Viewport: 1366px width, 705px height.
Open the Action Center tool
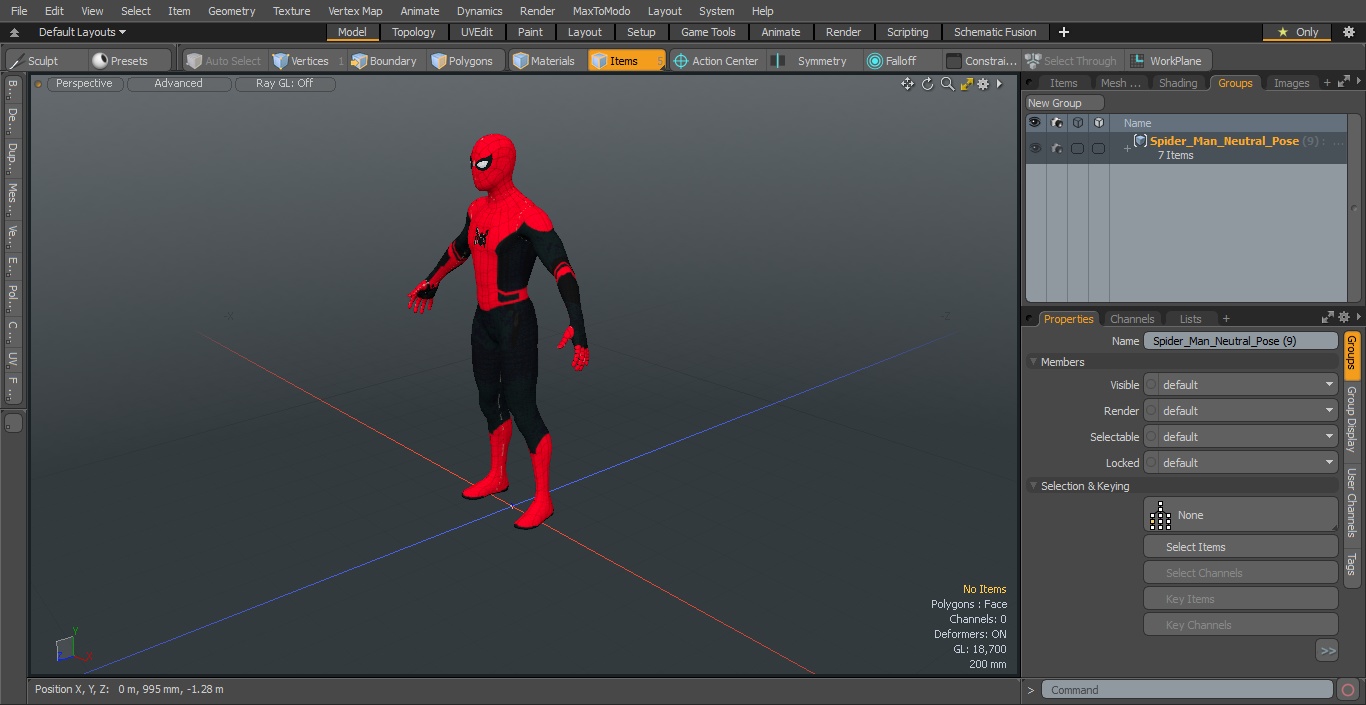[716, 61]
